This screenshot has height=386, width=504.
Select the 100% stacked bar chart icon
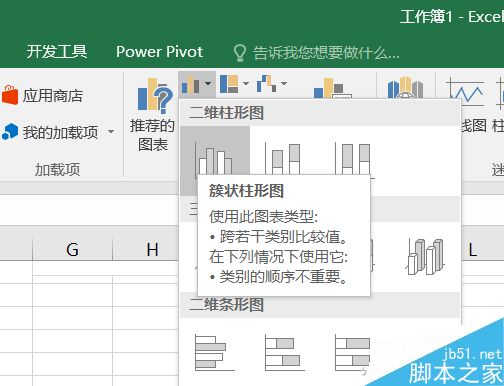[x=354, y=353]
